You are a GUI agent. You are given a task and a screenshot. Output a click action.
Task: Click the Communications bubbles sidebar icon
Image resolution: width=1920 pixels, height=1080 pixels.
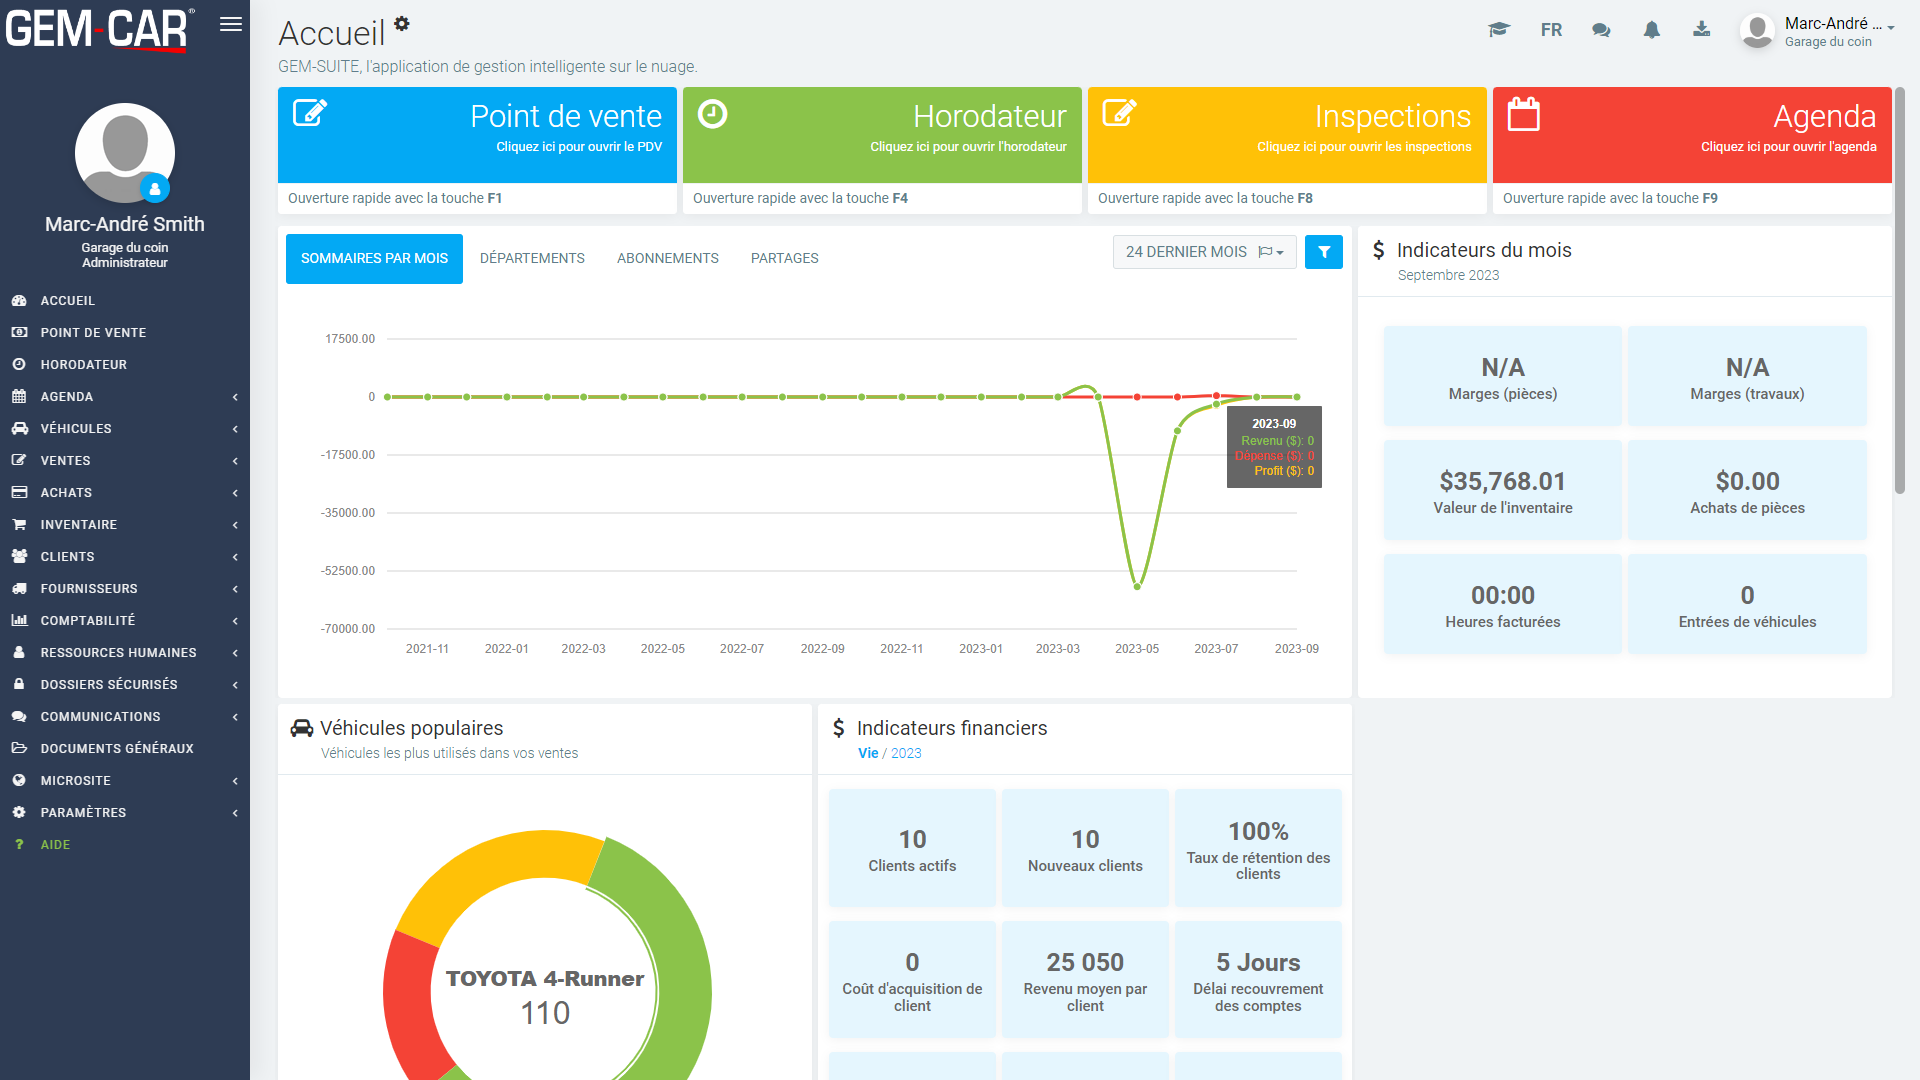pos(19,716)
